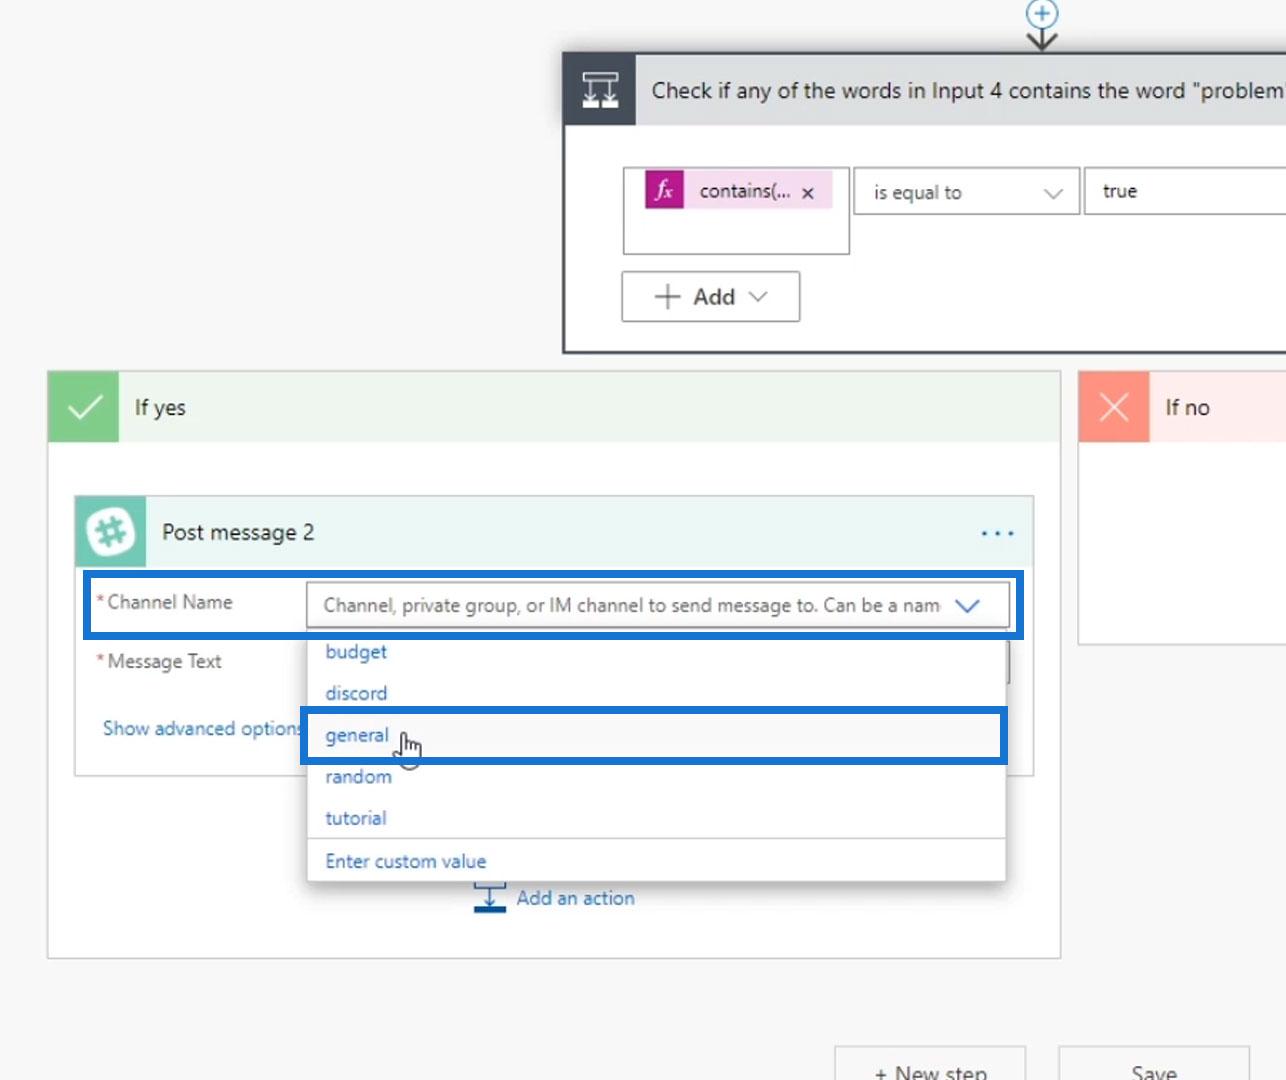
Task: Select the budget channel option
Action: 655,652
